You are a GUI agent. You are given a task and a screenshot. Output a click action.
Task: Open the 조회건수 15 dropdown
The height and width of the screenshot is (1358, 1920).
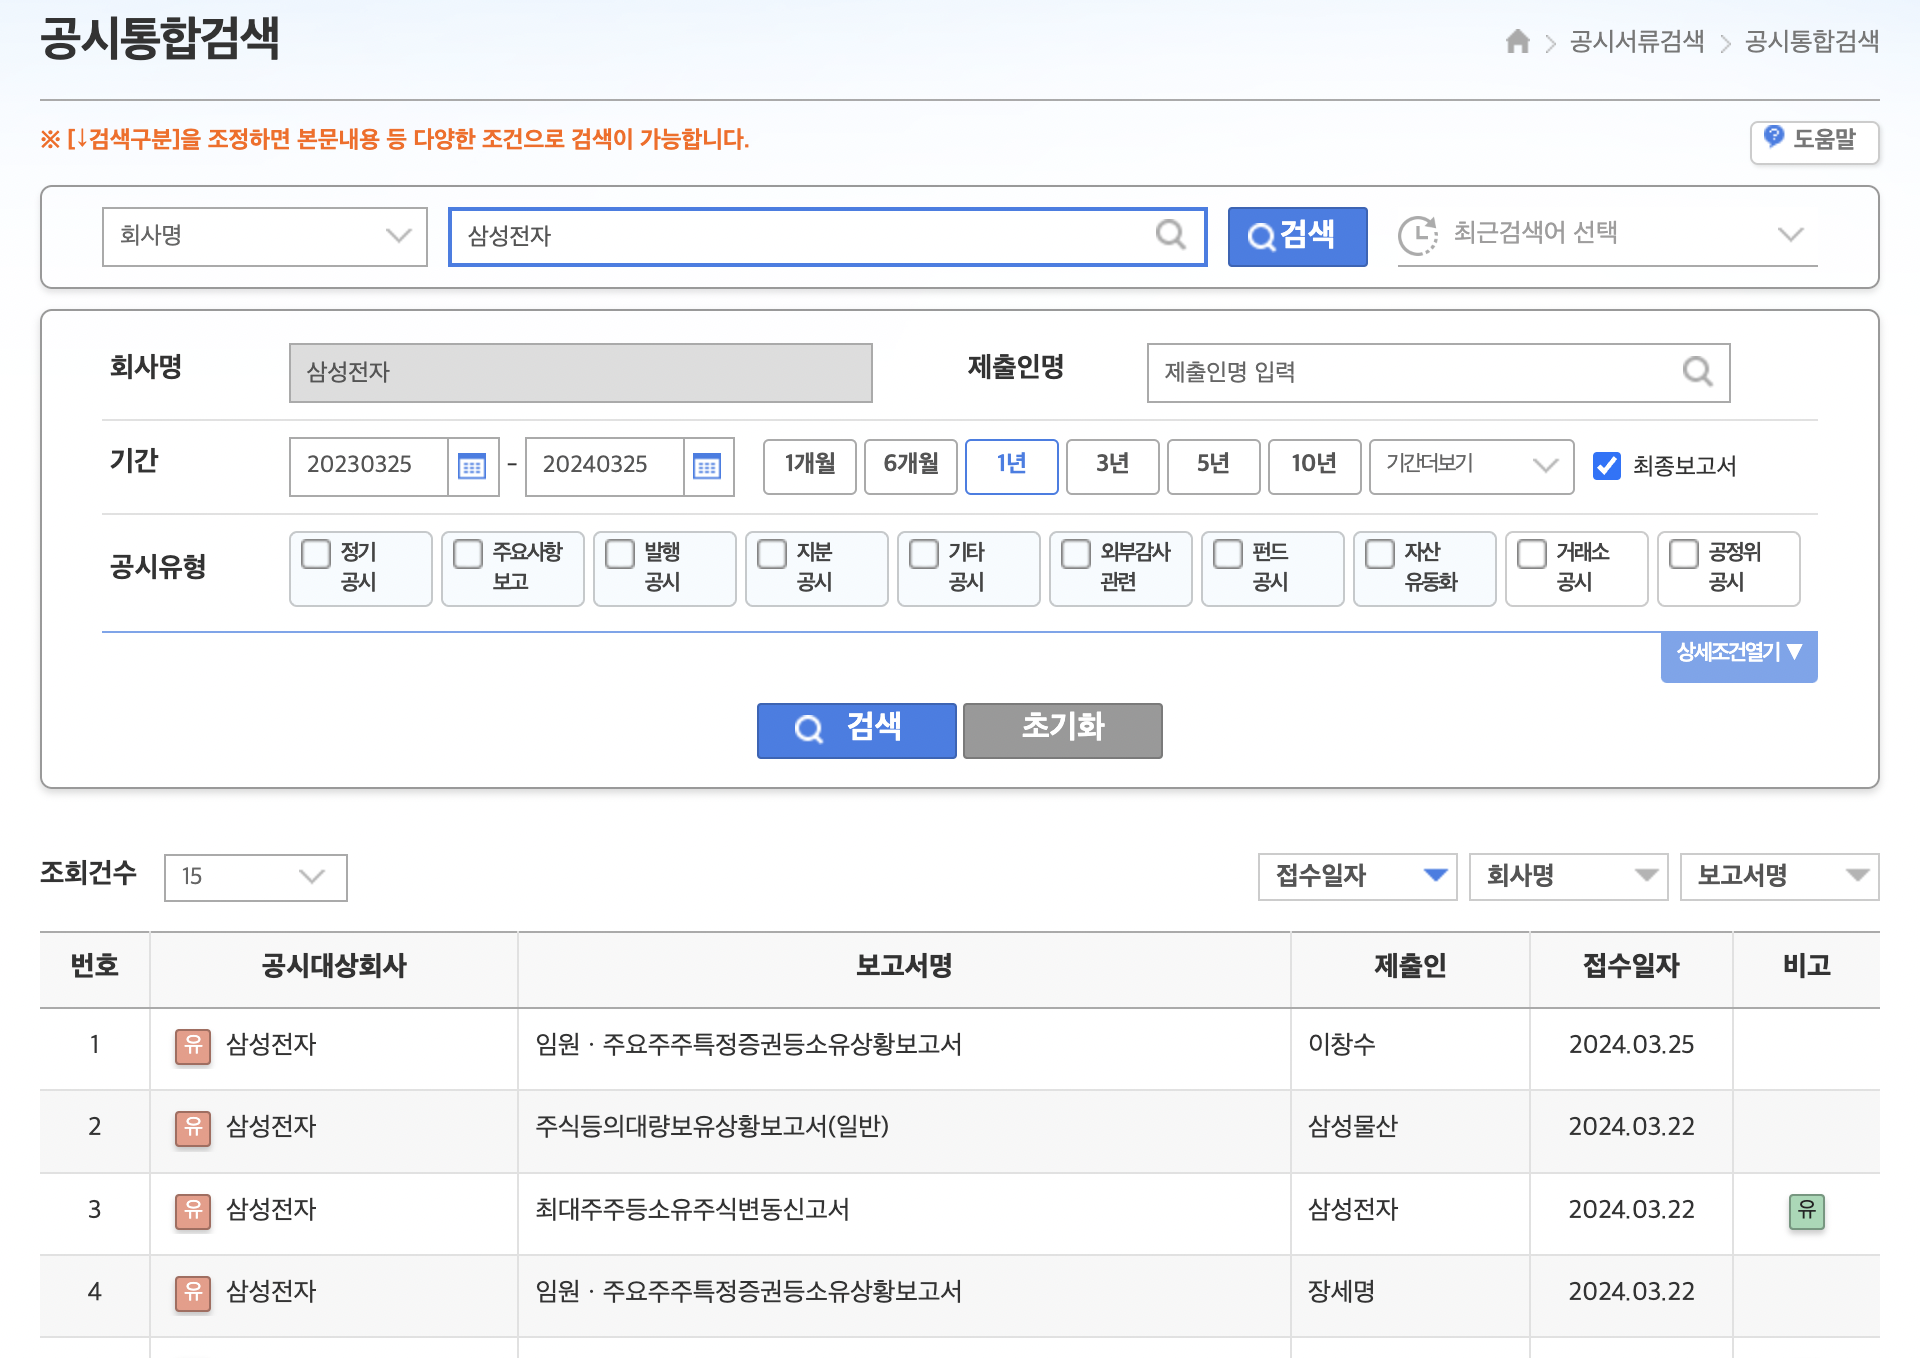255,877
